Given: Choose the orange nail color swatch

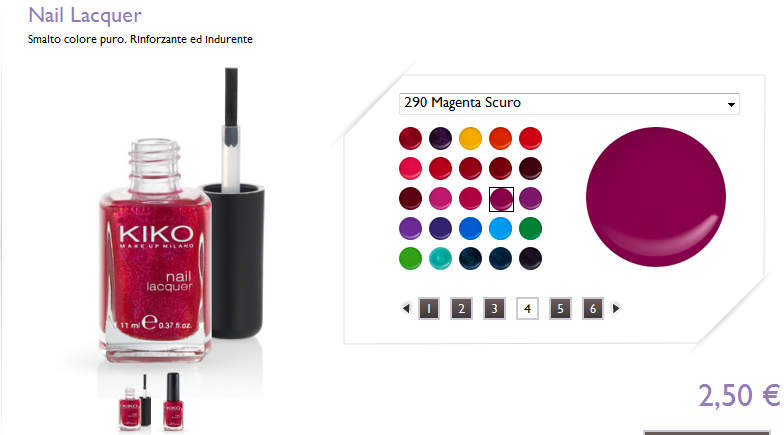Looking at the screenshot, I should 500,138.
